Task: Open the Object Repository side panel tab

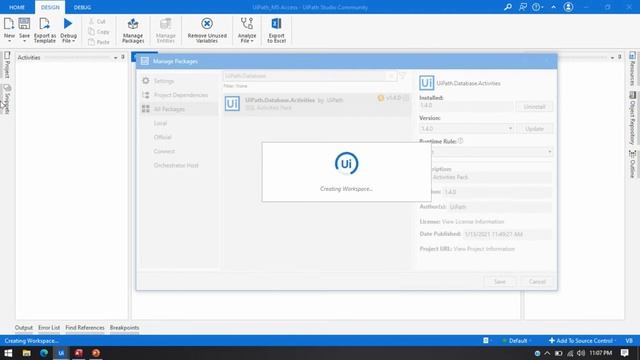Action: pyautogui.click(x=632, y=118)
